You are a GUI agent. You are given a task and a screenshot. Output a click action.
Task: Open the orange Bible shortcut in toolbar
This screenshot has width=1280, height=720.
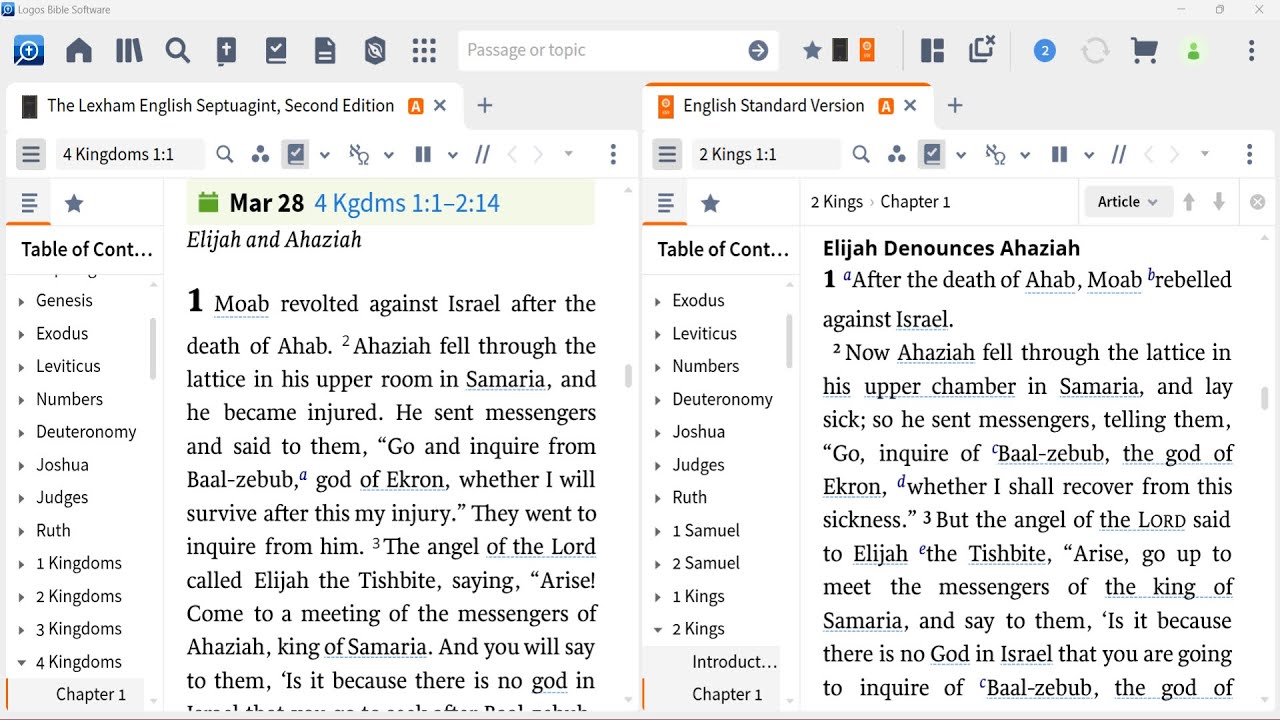[x=867, y=50]
